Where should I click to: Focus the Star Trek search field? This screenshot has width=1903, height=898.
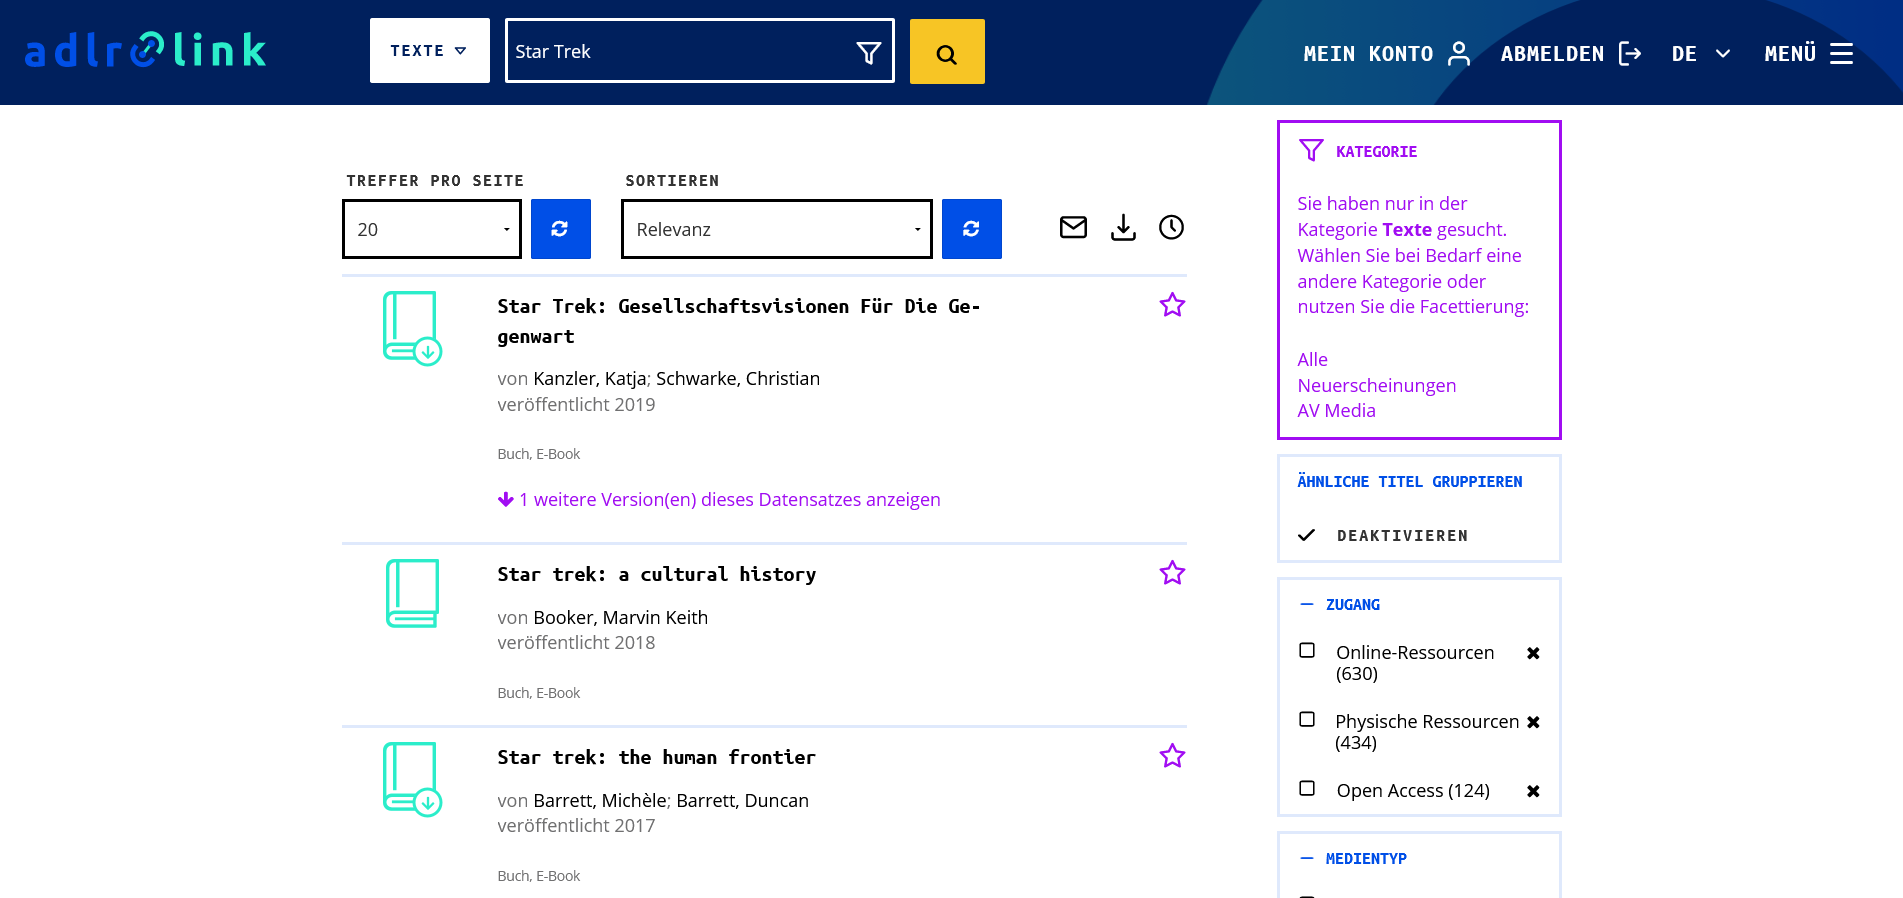[680, 51]
